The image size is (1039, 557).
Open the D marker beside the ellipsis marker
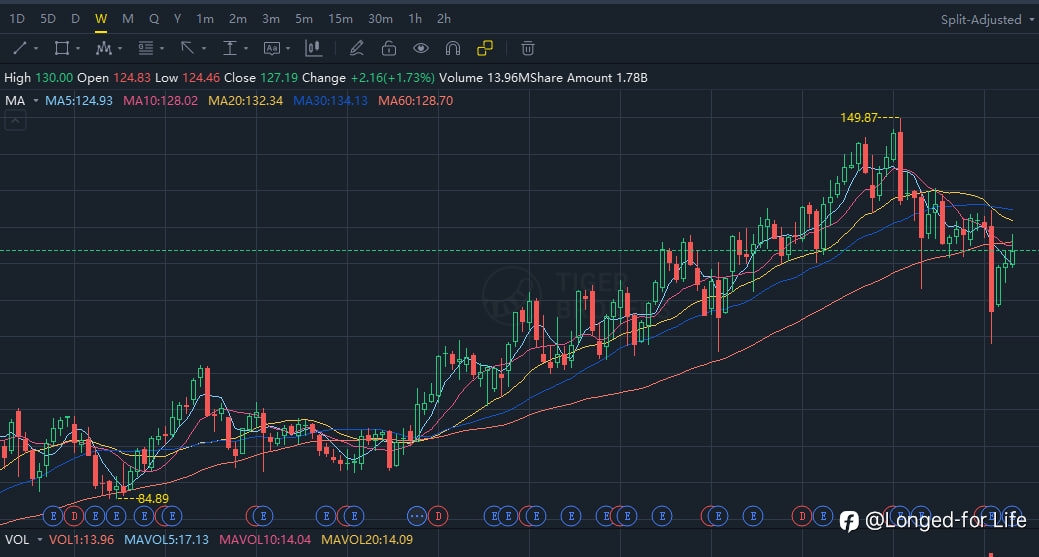(x=438, y=515)
